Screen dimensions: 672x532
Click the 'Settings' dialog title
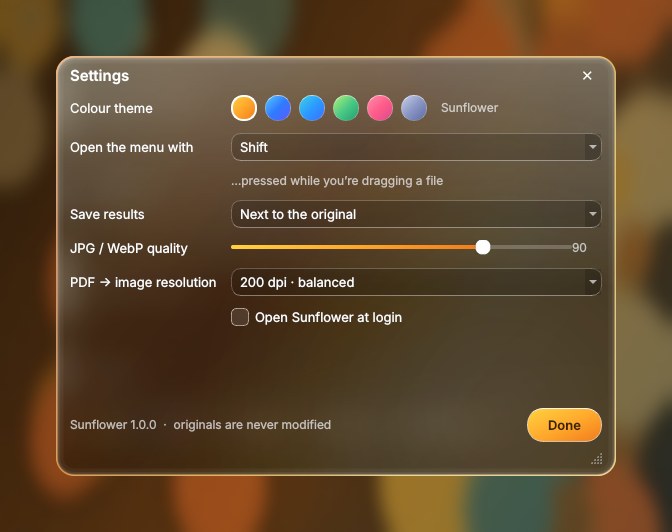coord(99,76)
